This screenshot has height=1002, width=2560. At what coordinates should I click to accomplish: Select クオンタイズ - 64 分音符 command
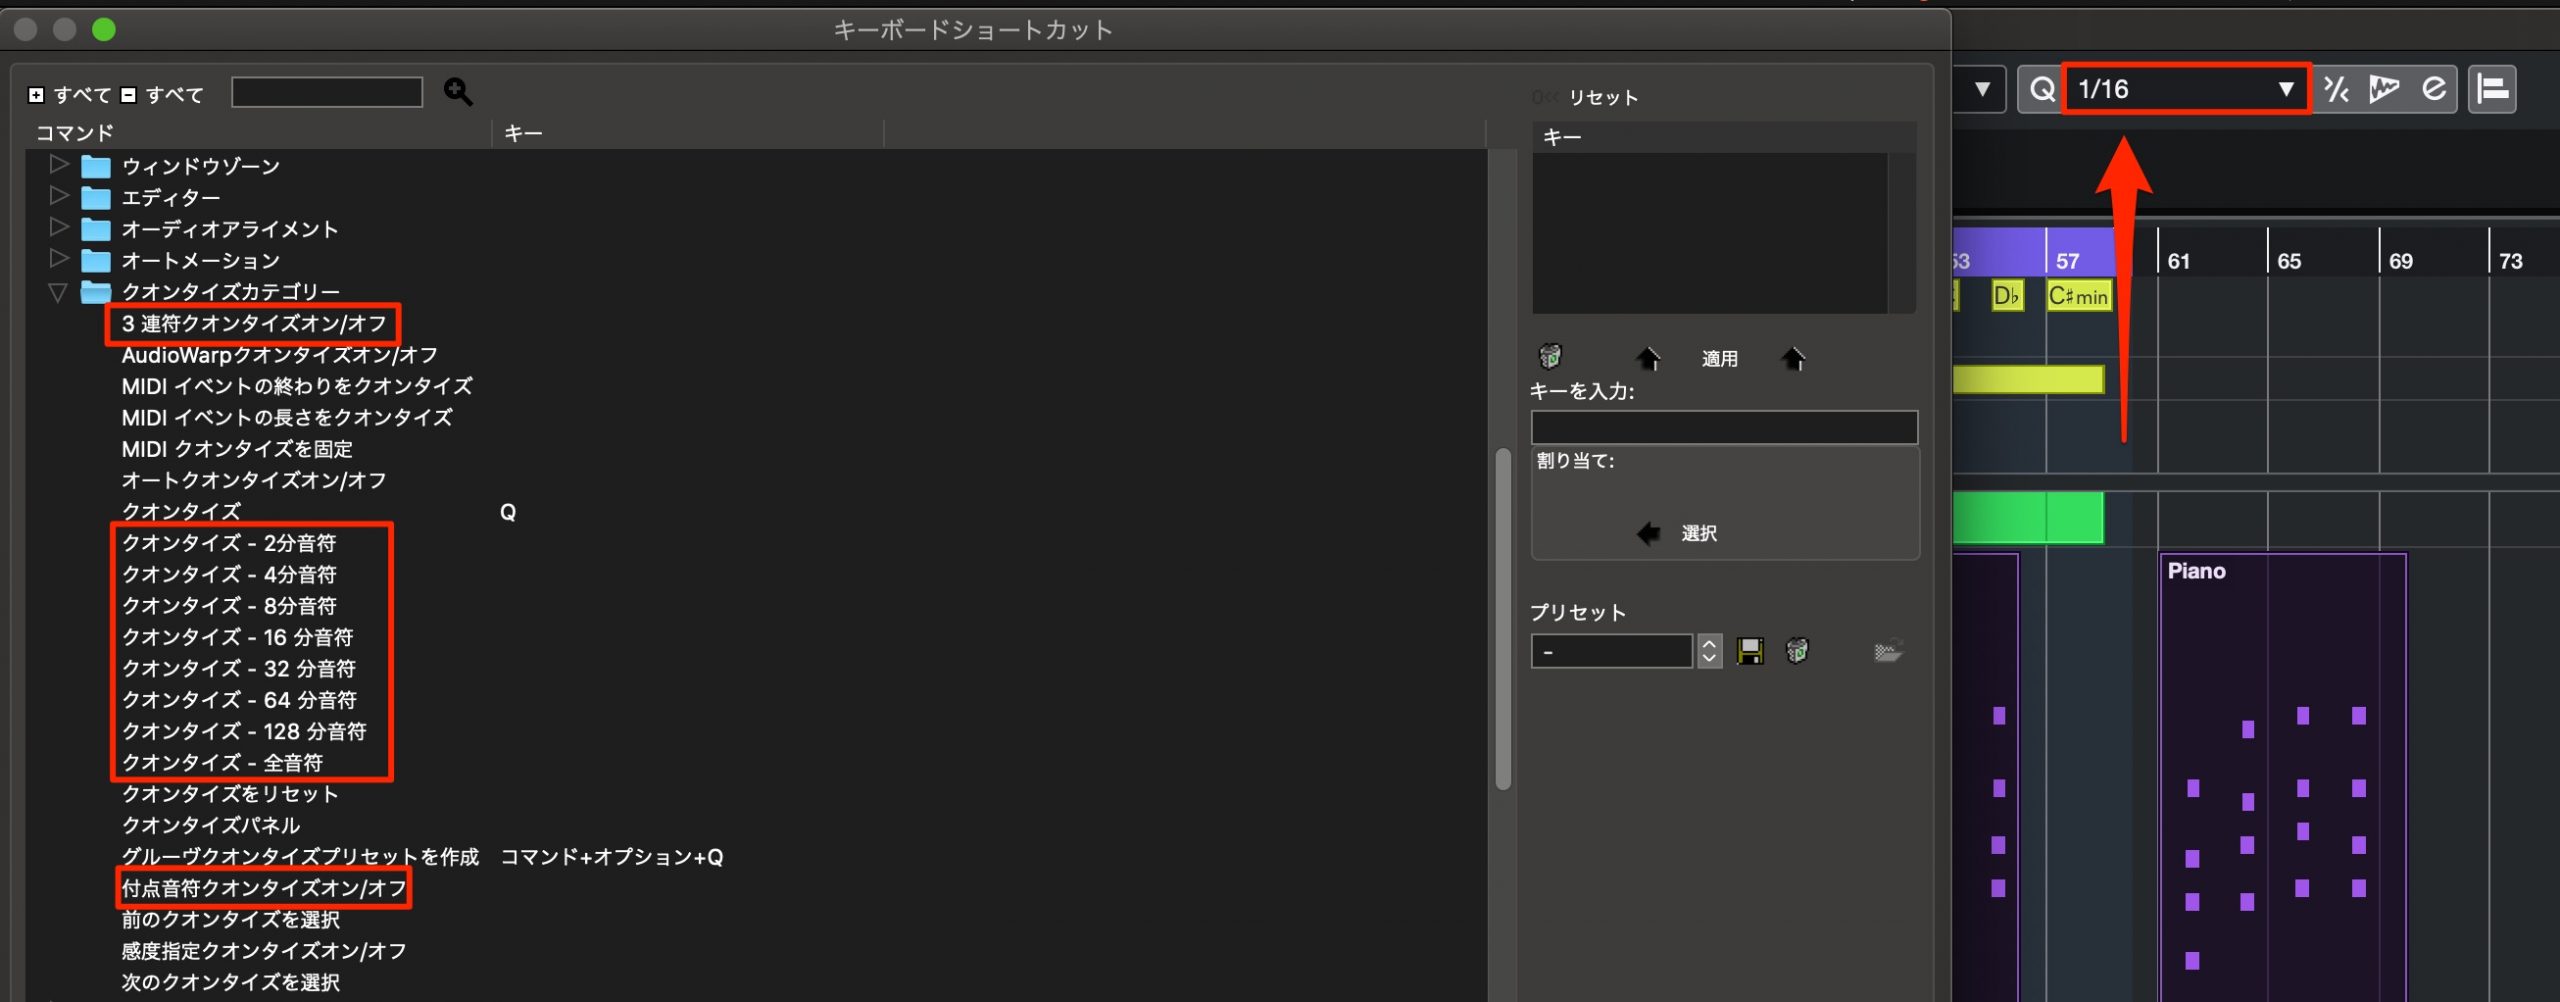238,699
